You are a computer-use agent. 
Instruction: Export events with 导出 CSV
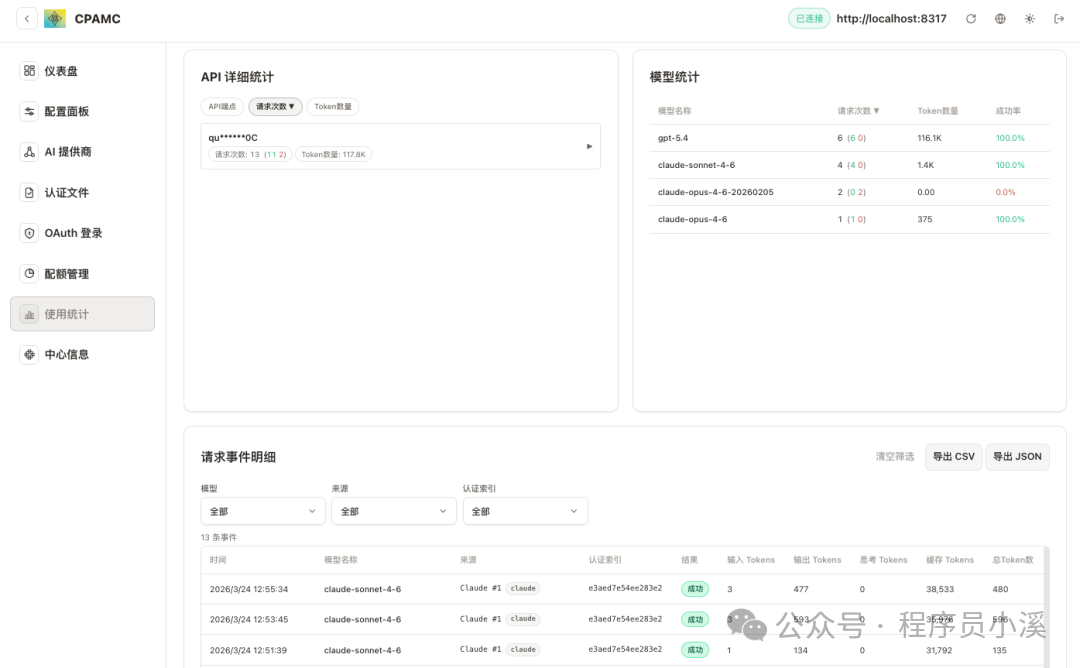tap(953, 457)
